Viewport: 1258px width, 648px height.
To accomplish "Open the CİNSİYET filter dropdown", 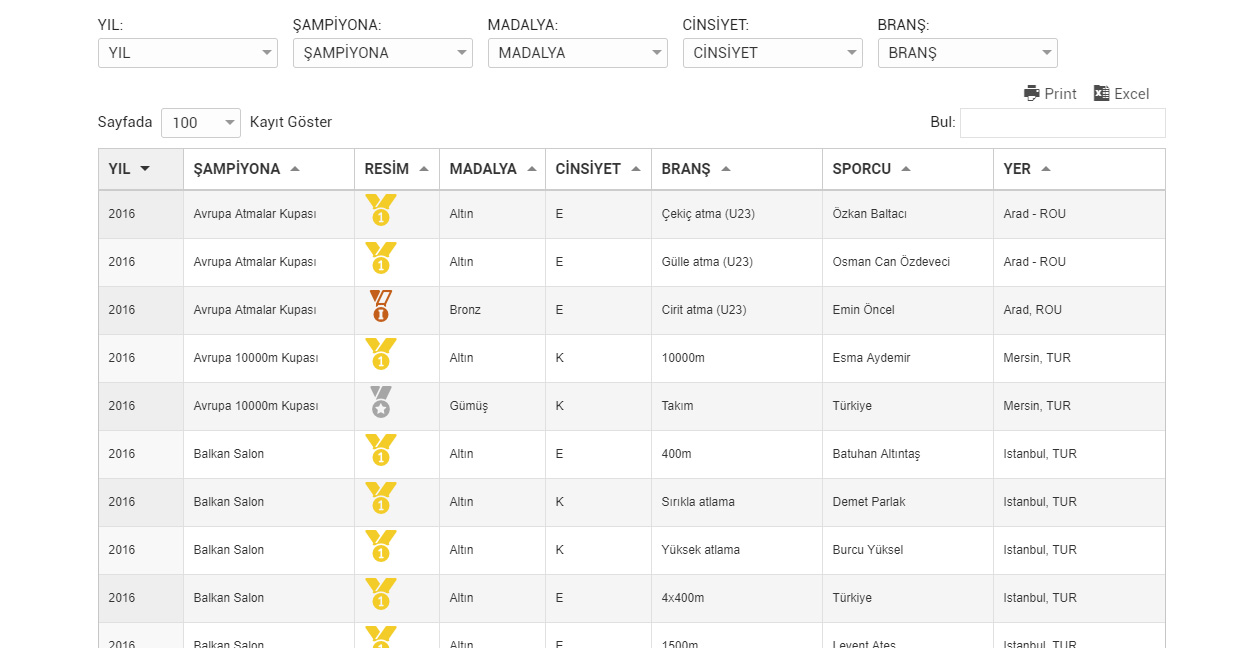I will (773, 53).
